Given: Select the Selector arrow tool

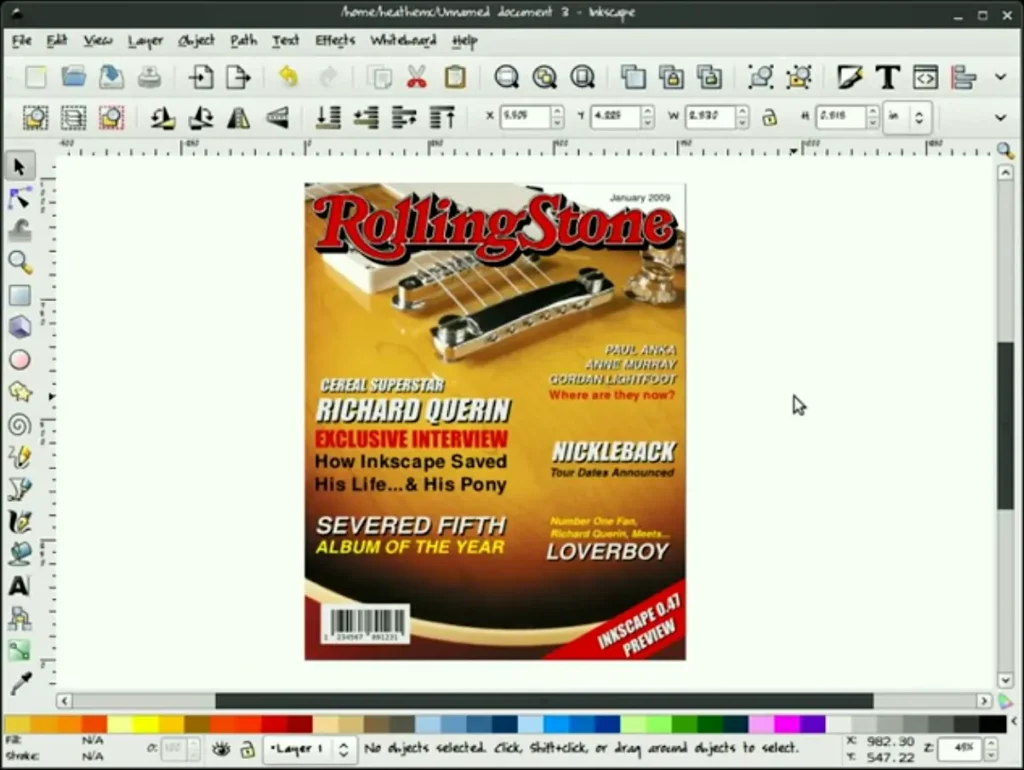Looking at the screenshot, I should click(19, 167).
